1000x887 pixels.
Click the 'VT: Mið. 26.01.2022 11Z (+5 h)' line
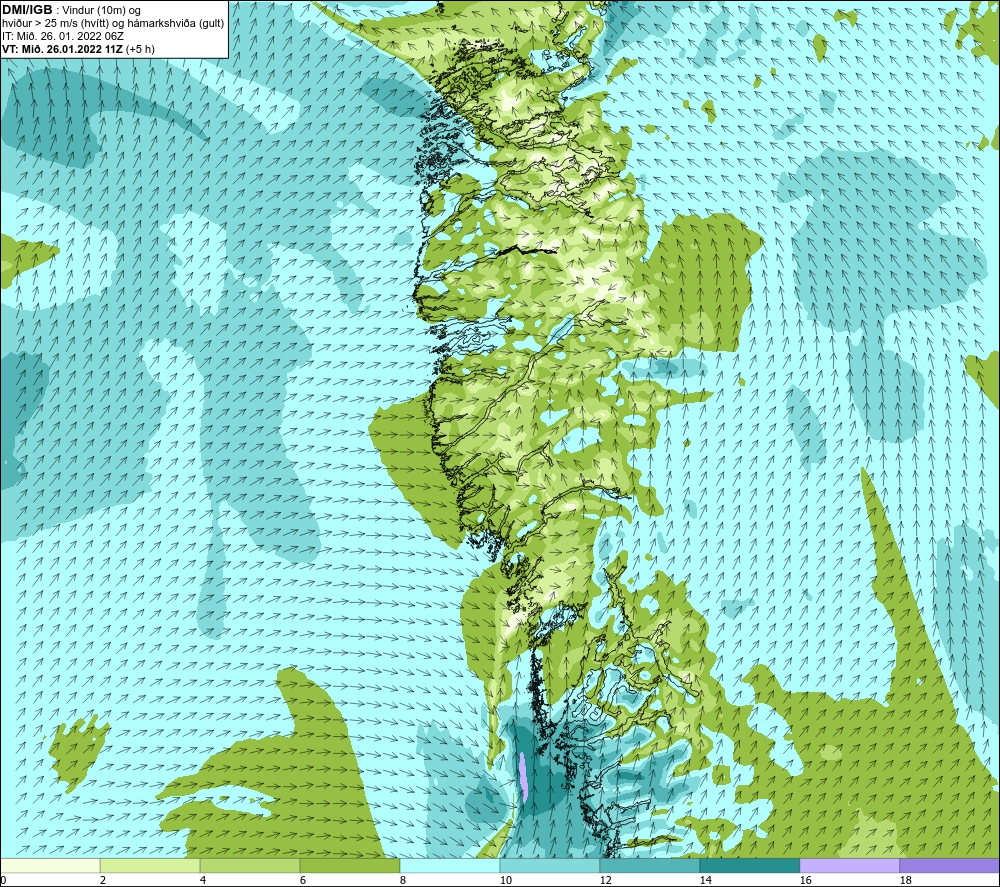tap(78, 49)
